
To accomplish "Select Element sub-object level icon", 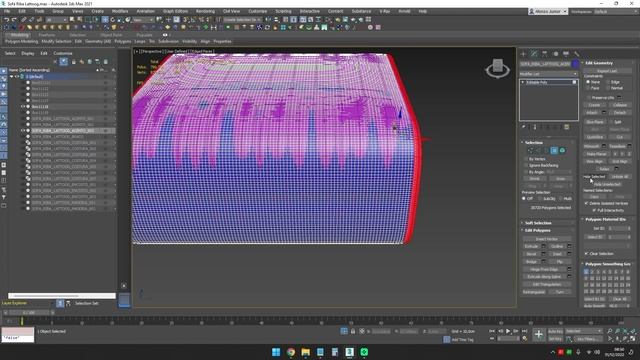I will pos(562,151).
